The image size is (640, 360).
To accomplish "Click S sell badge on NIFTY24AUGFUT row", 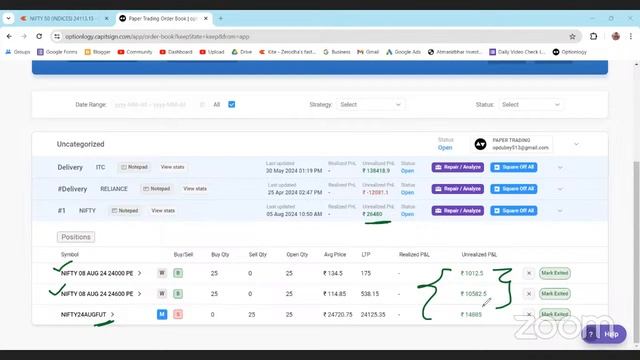I will (178, 314).
